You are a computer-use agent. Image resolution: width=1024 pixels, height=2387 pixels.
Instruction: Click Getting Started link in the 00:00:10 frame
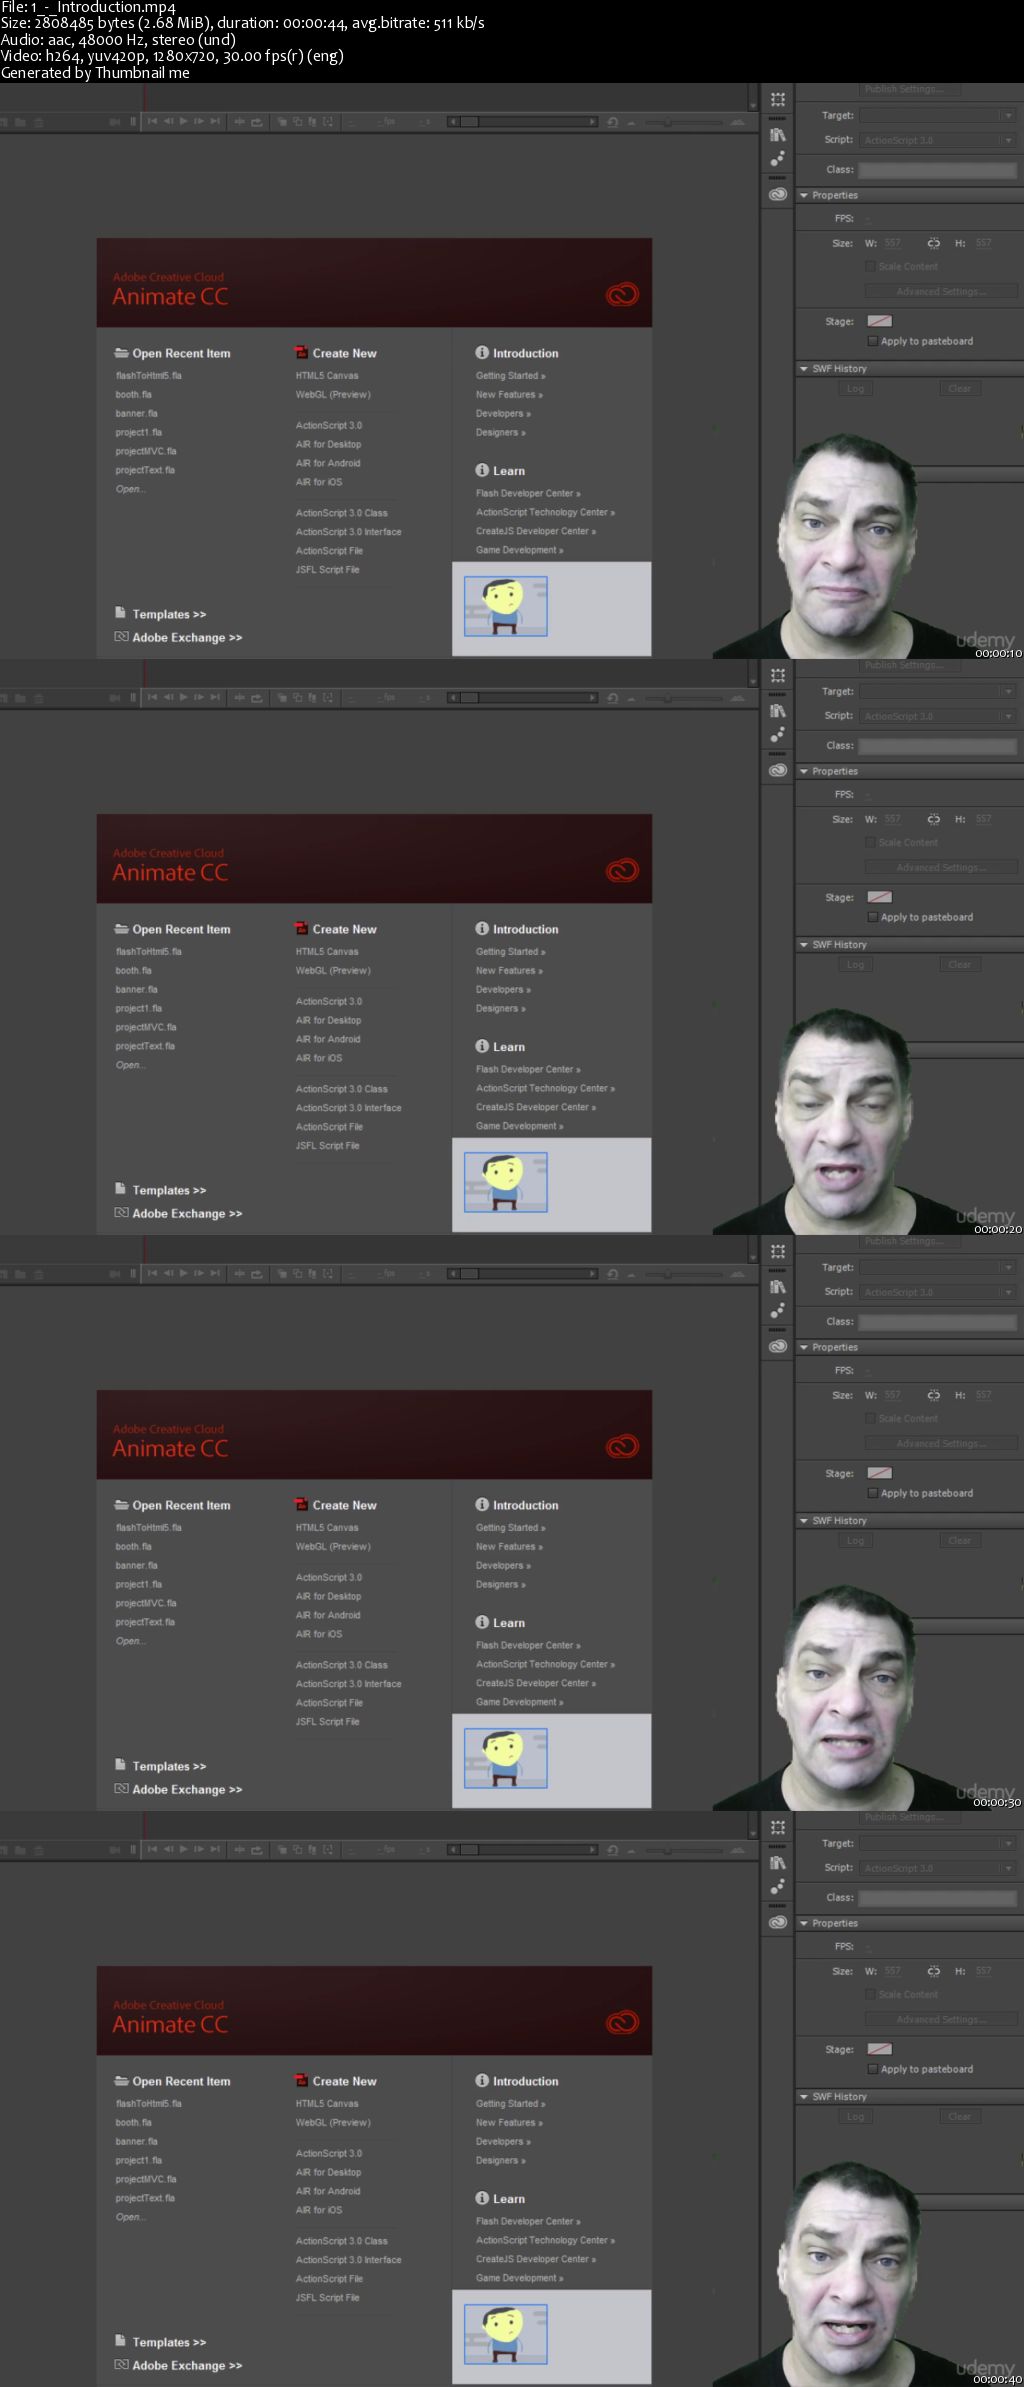[510, 376]
